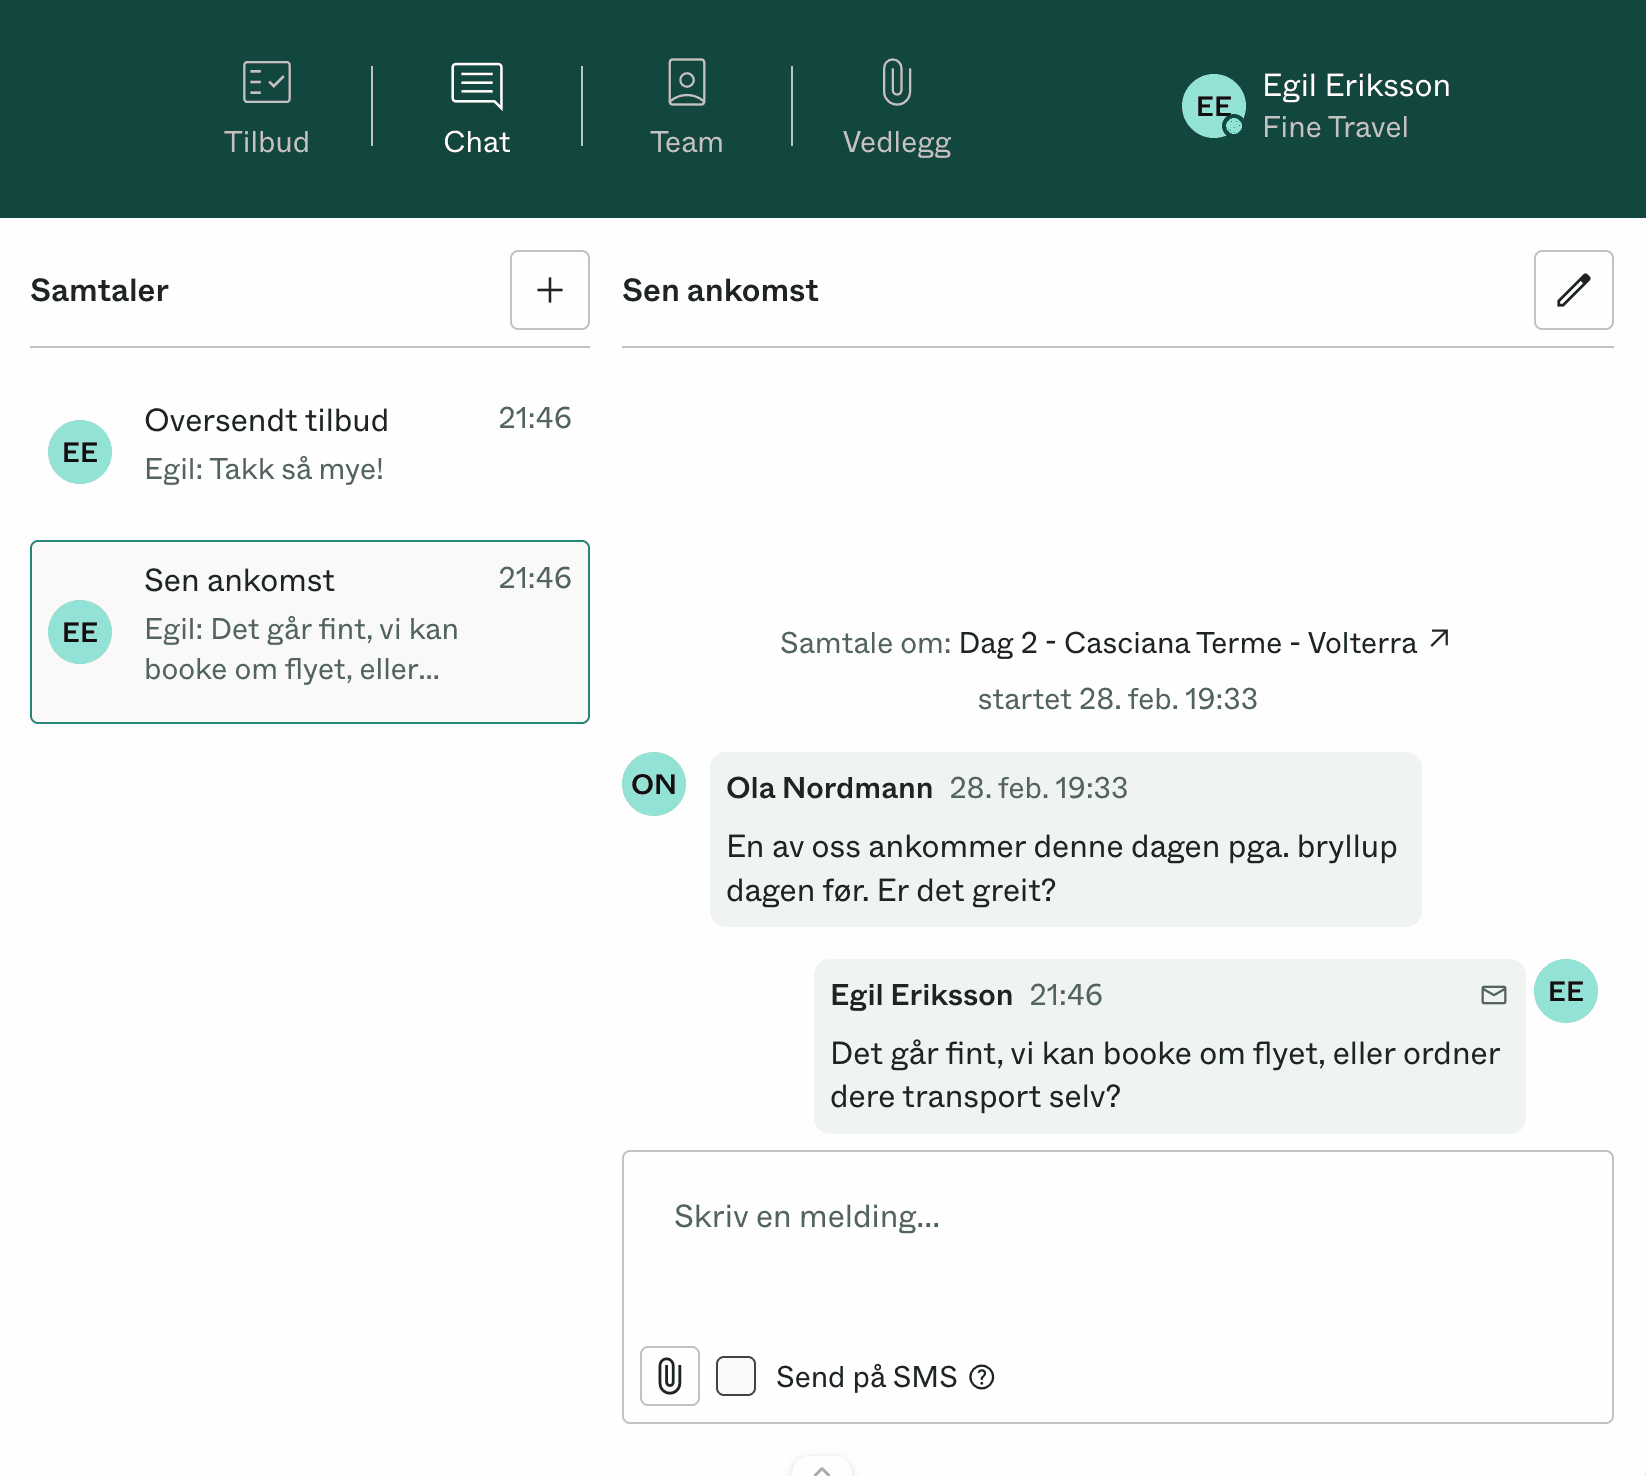Enable the Send på SMS checkbox
The width and height of the screenshot is (1646, 1476).
(735, 1376)
